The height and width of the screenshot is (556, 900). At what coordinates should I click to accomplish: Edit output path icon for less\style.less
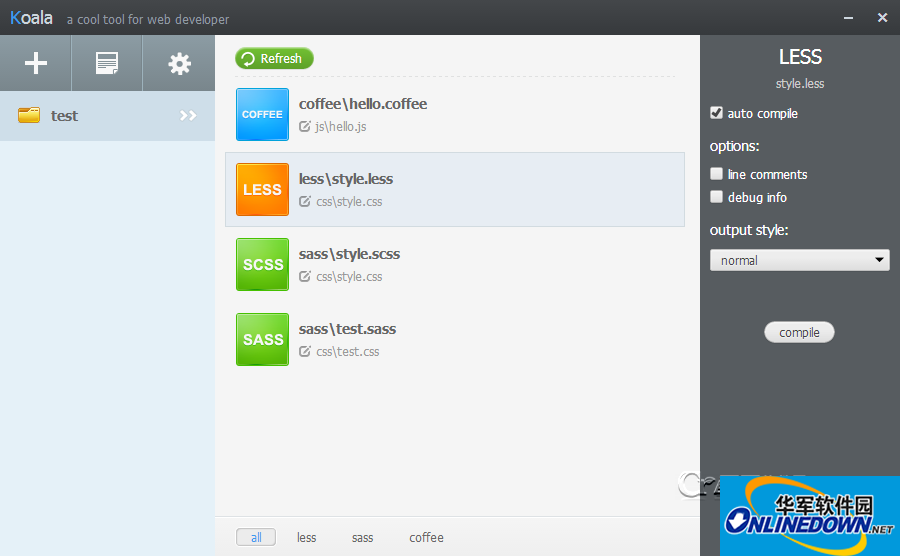pyautogui.click(x=305, y=201)
